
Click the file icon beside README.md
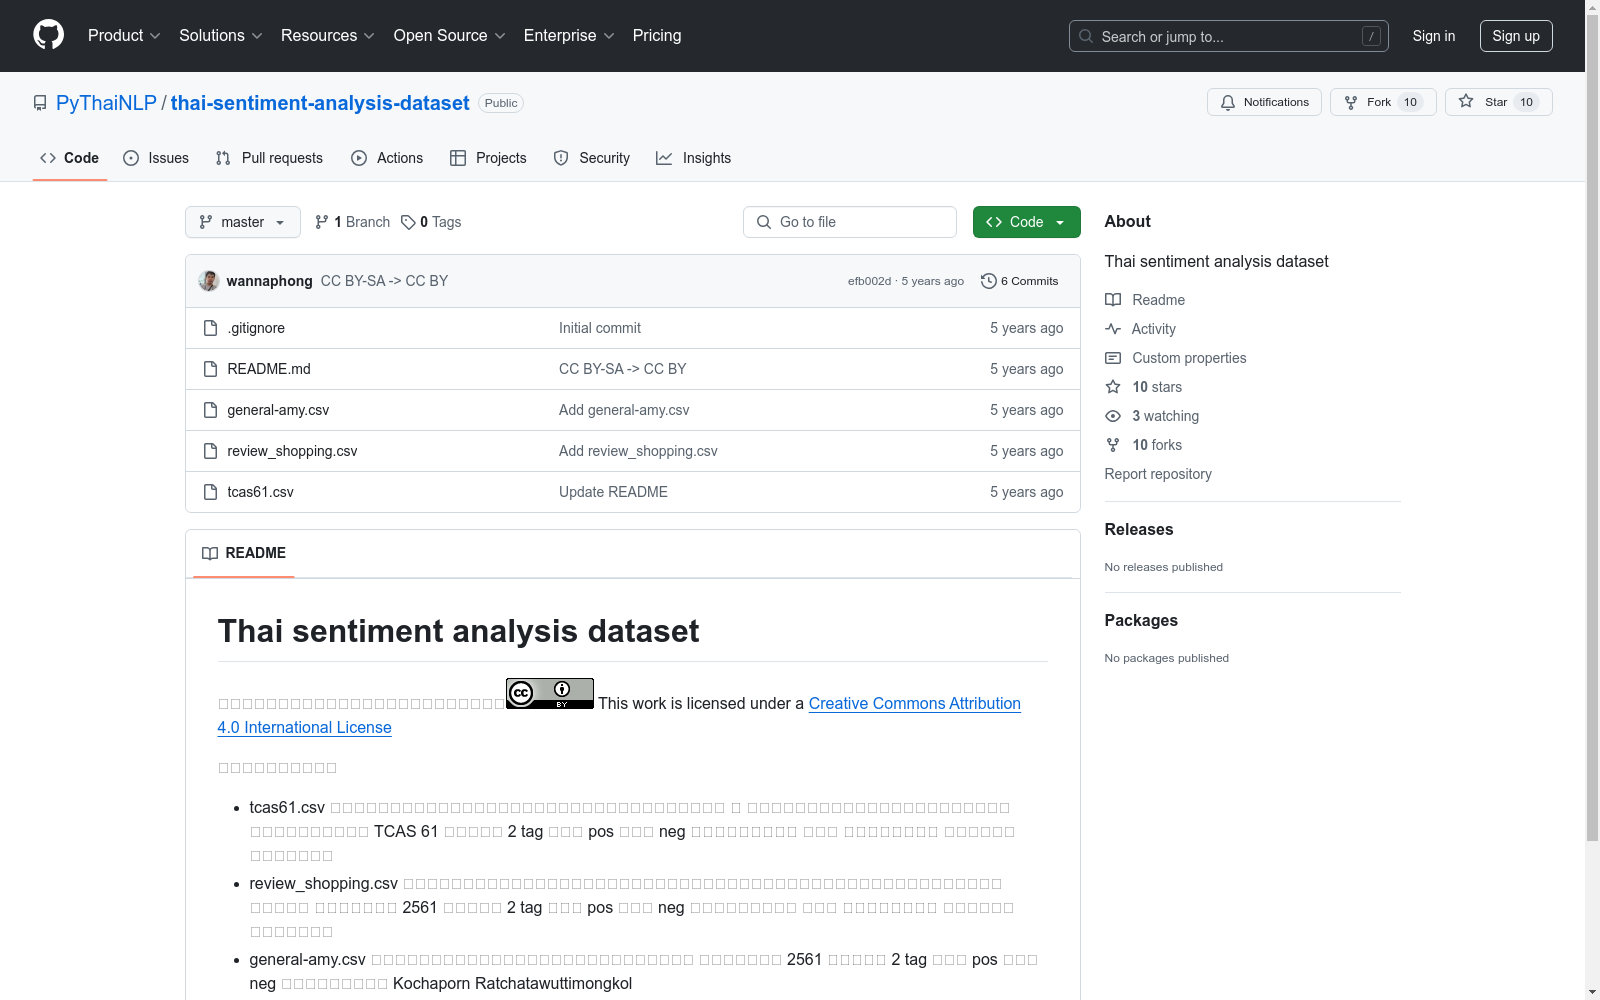[210, 369]
